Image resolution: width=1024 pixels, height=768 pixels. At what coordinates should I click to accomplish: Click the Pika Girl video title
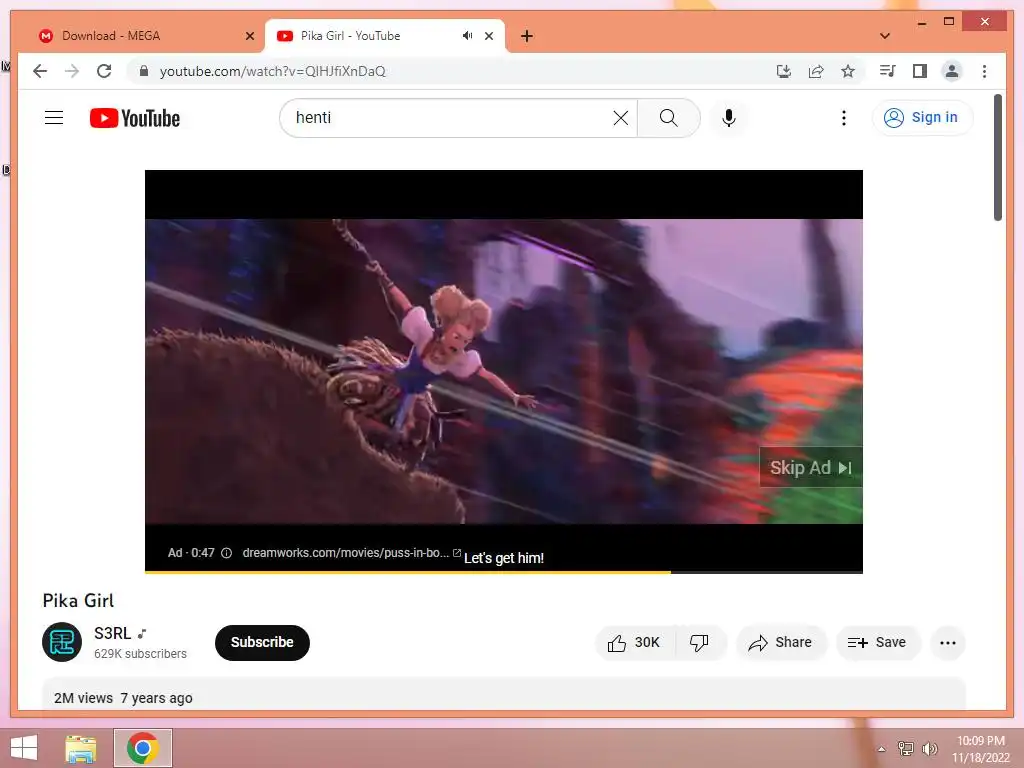point(78,601)
